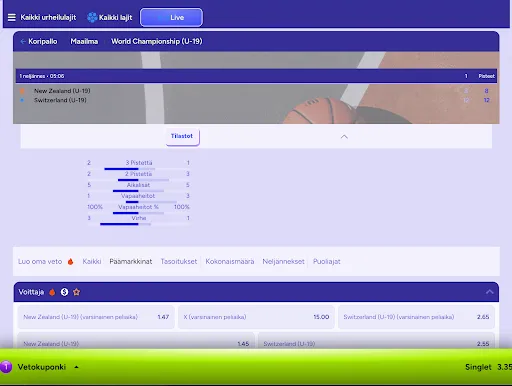Open the hamburger menu icon
The height and width of the screenshot is (386, 512).
(12, 17)
